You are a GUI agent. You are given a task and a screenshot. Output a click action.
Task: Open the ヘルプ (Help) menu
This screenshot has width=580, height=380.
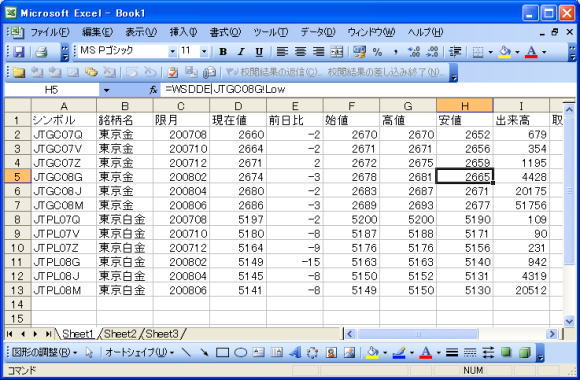pos(425,32)
